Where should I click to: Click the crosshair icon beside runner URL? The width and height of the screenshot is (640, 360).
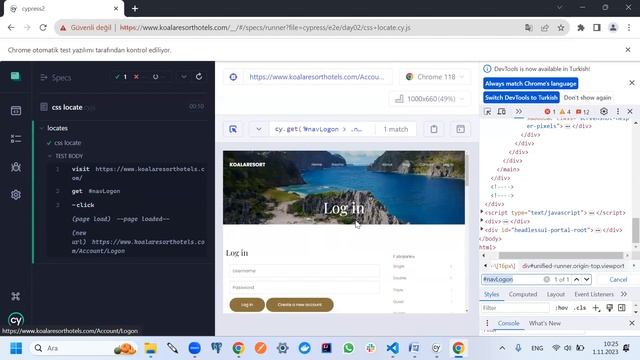click(233, 77)
